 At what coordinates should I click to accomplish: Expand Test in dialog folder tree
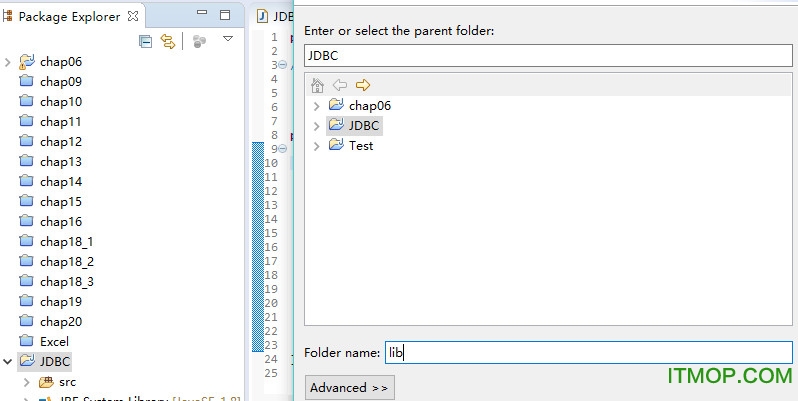pos(317,146)
